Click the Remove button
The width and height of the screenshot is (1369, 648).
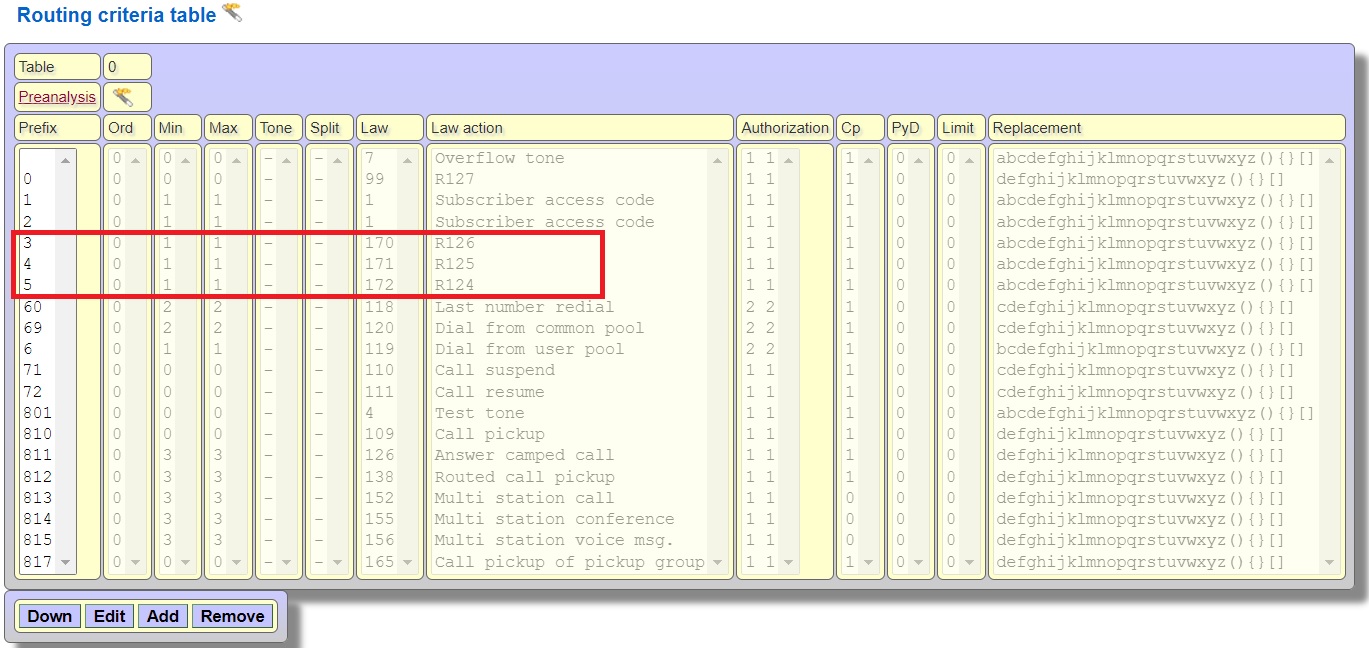click(x=232, y=616)
